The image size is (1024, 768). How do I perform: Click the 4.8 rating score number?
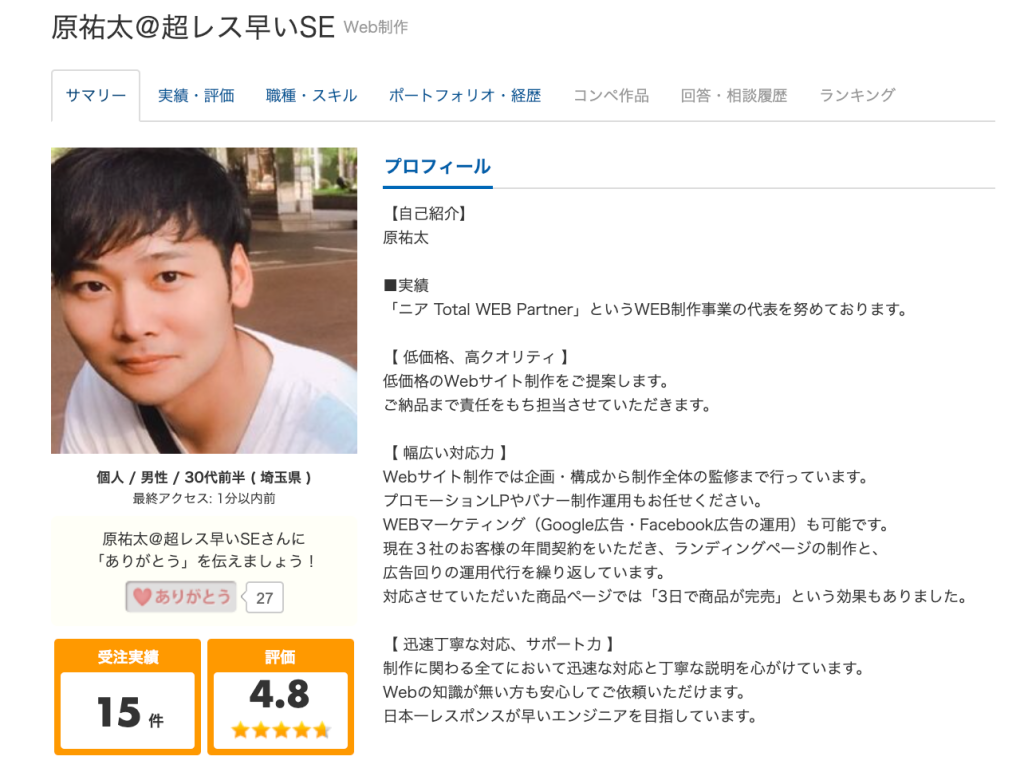(x=280, y=694)
